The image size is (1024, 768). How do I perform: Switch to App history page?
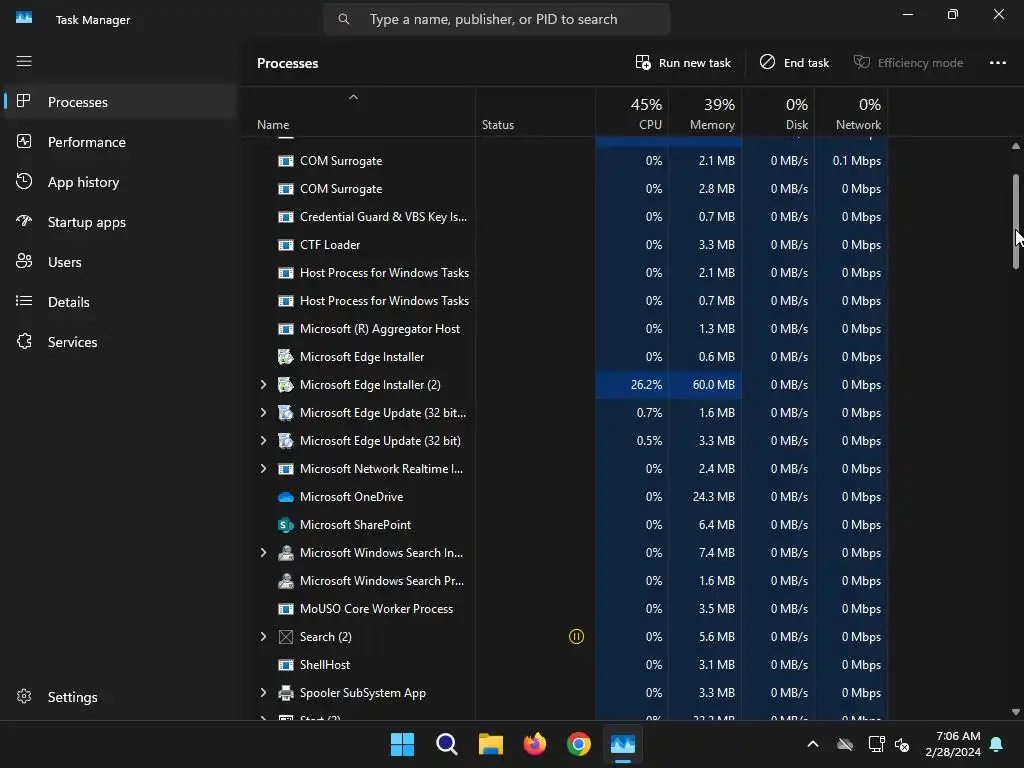coord(120,182)
